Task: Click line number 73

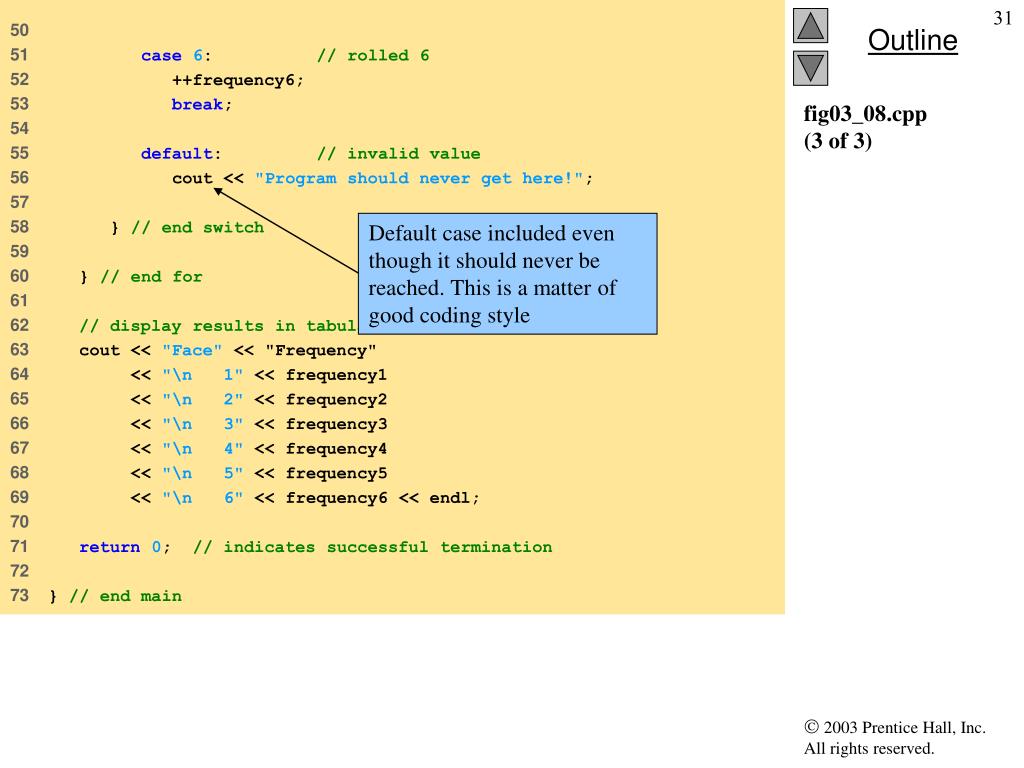Action: pyautogui.click(x=20, y=596)
